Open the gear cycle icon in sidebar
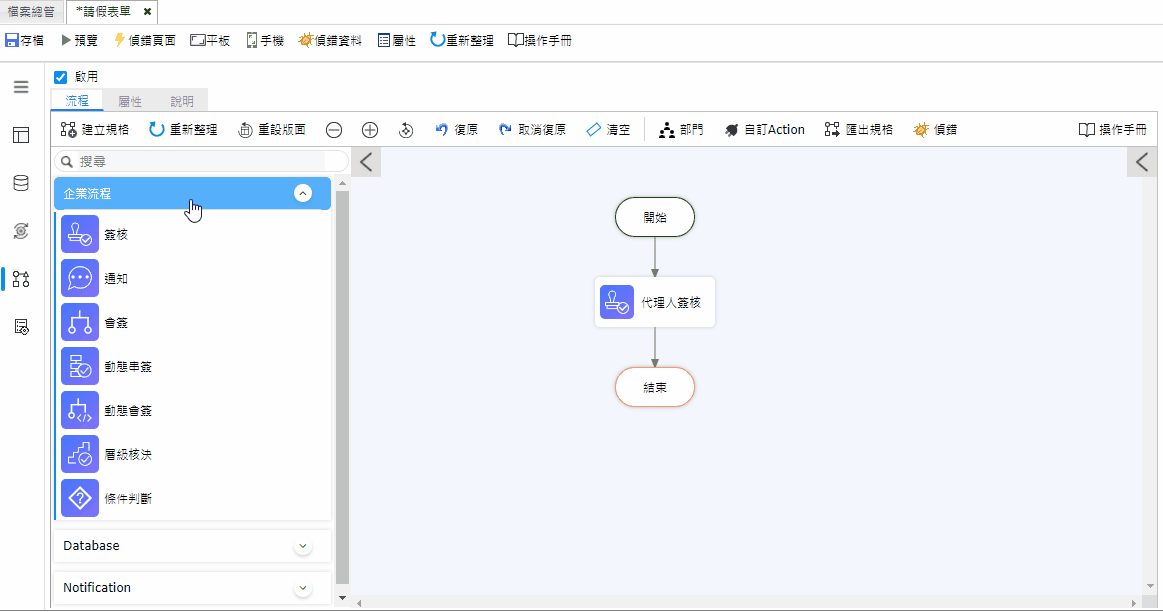 click(x=21, y=231)
